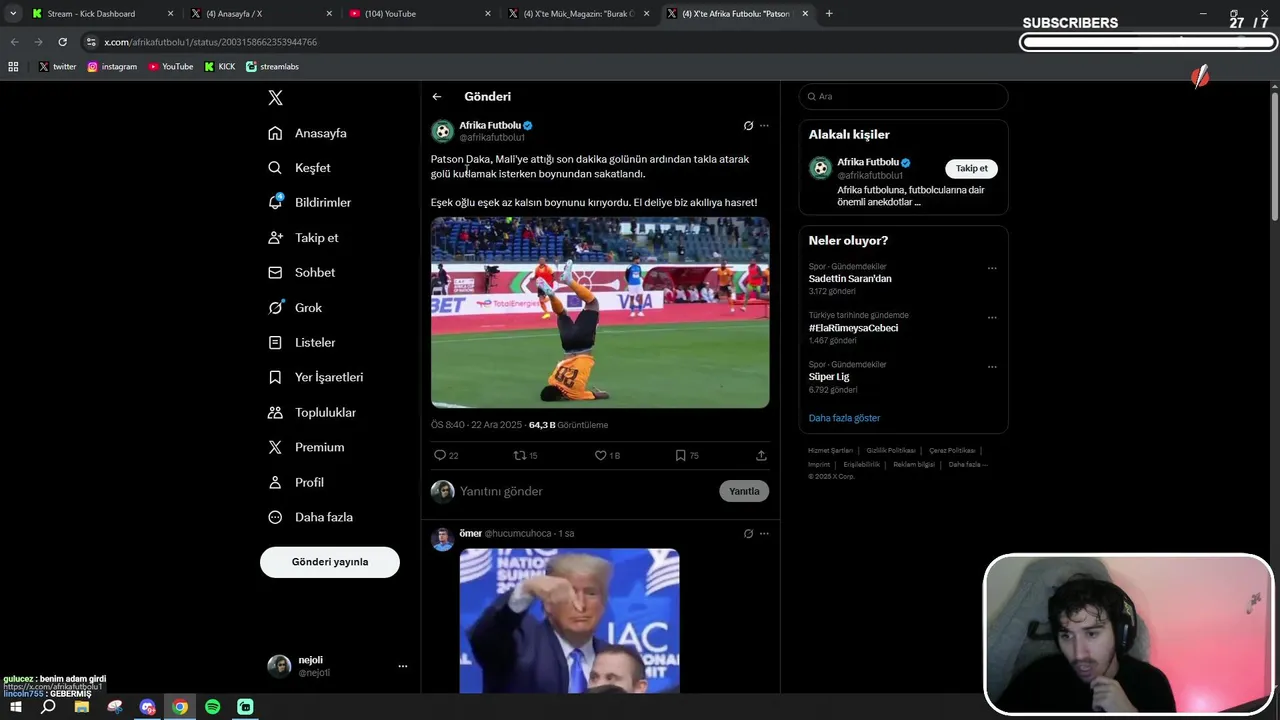The width and height of the screenshot is (1280, 720).
Task: Click Grok icon on Afrika Futbolu post
Action: 748,126
